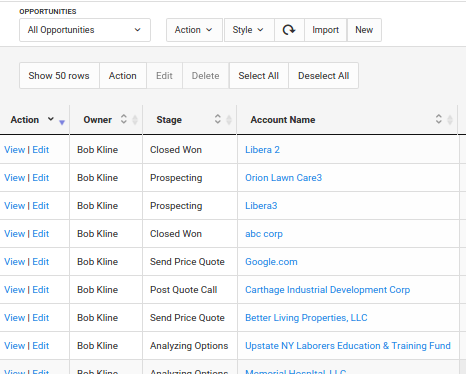Click Edit link in Libera3 row
This screenshot has width=466, height=374.
coord(41,206)
